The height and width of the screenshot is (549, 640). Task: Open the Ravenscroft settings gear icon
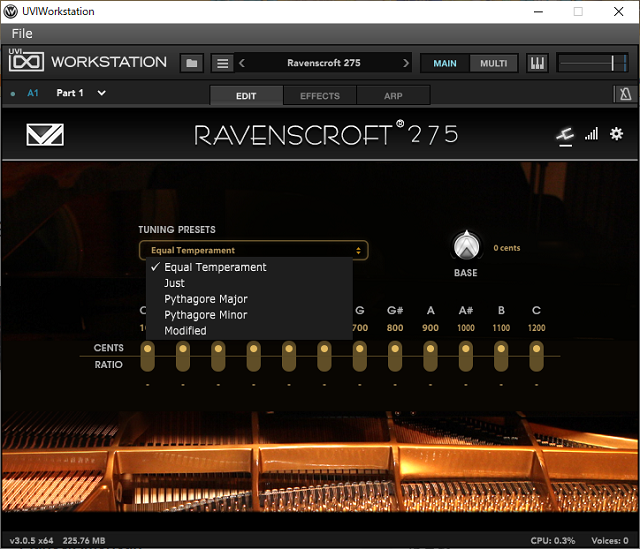point(616,133)
